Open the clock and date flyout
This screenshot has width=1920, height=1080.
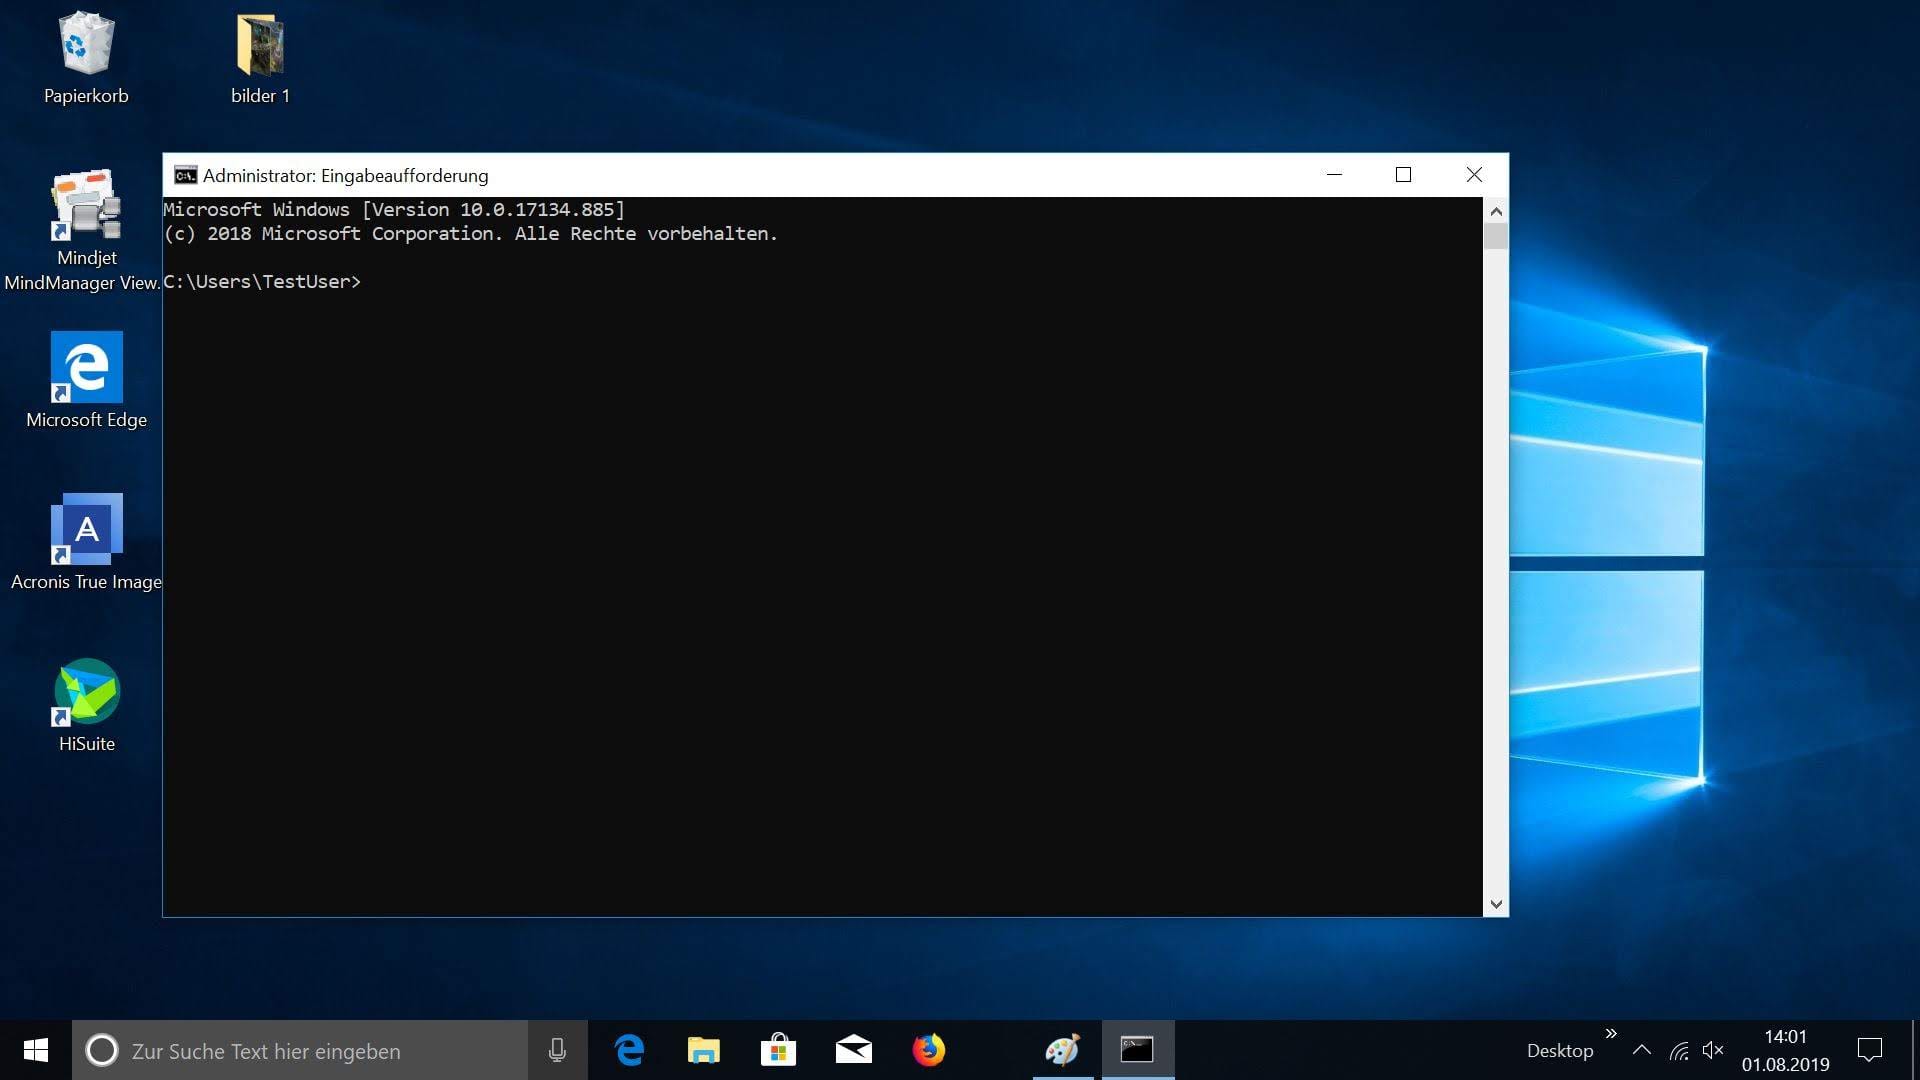pyautogui.click(x=1785, y=1050)
